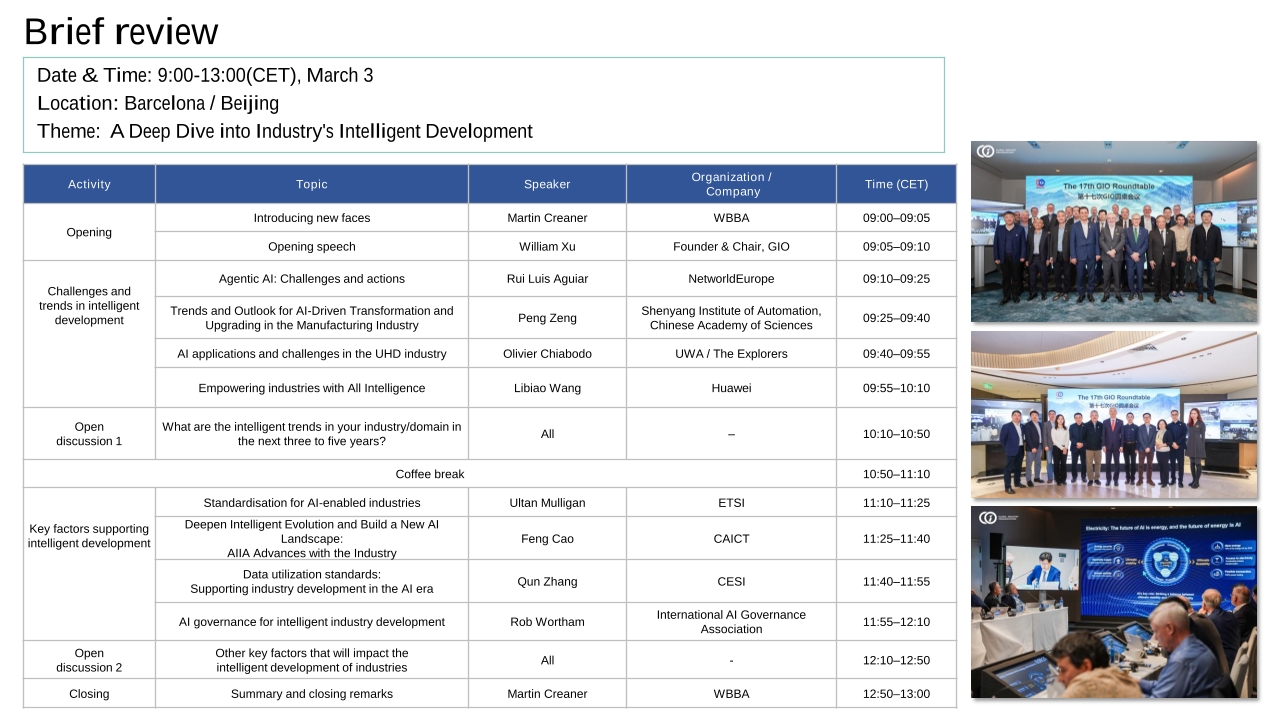Screen dimensions: 1280x720
Task: Click the "ETSI" organization cell
Action: (x=731, y=503)
